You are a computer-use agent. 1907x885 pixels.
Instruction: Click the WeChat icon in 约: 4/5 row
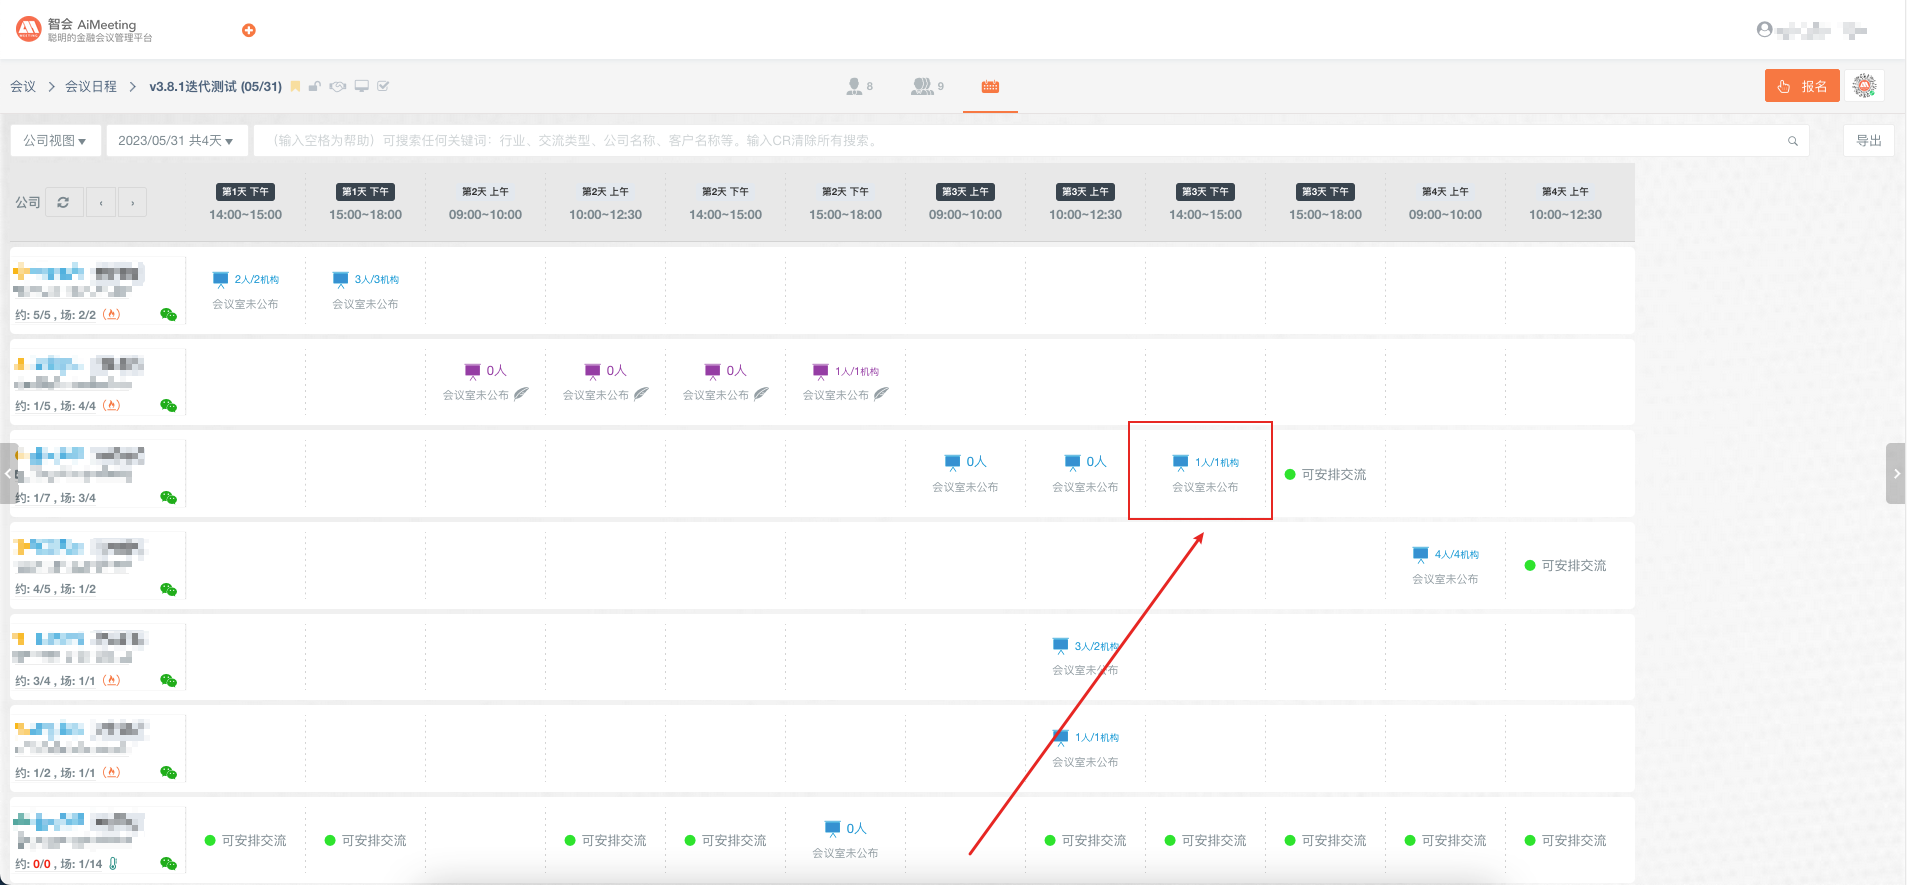168,590
